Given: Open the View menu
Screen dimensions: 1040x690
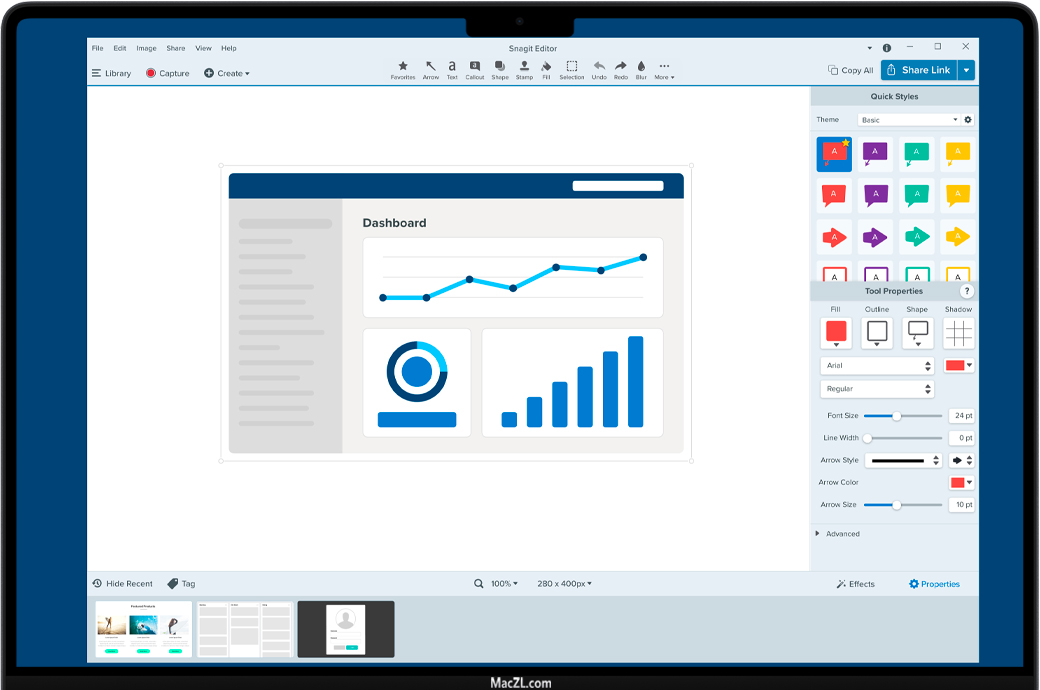Looking at the screenshot, I should point(203,48).
